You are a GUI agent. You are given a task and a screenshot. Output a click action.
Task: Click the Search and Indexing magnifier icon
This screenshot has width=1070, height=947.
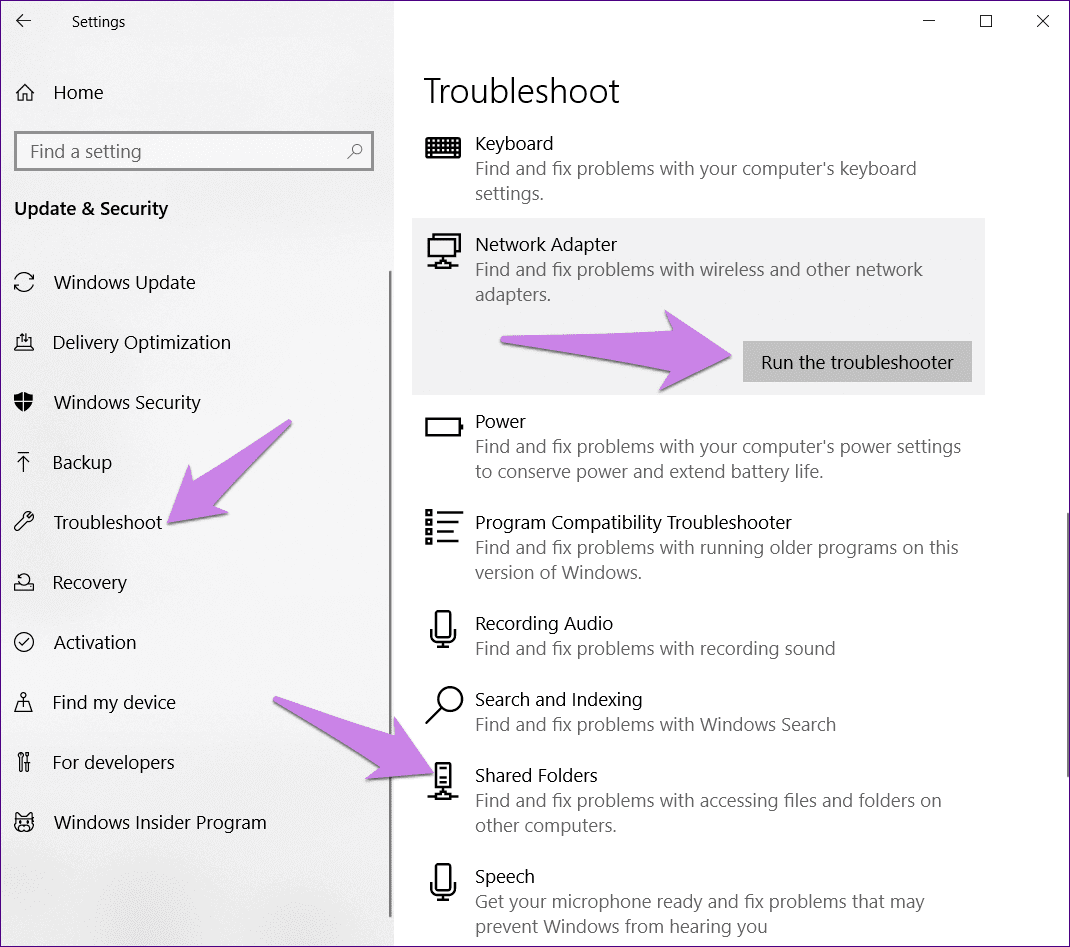click(444, 705)
